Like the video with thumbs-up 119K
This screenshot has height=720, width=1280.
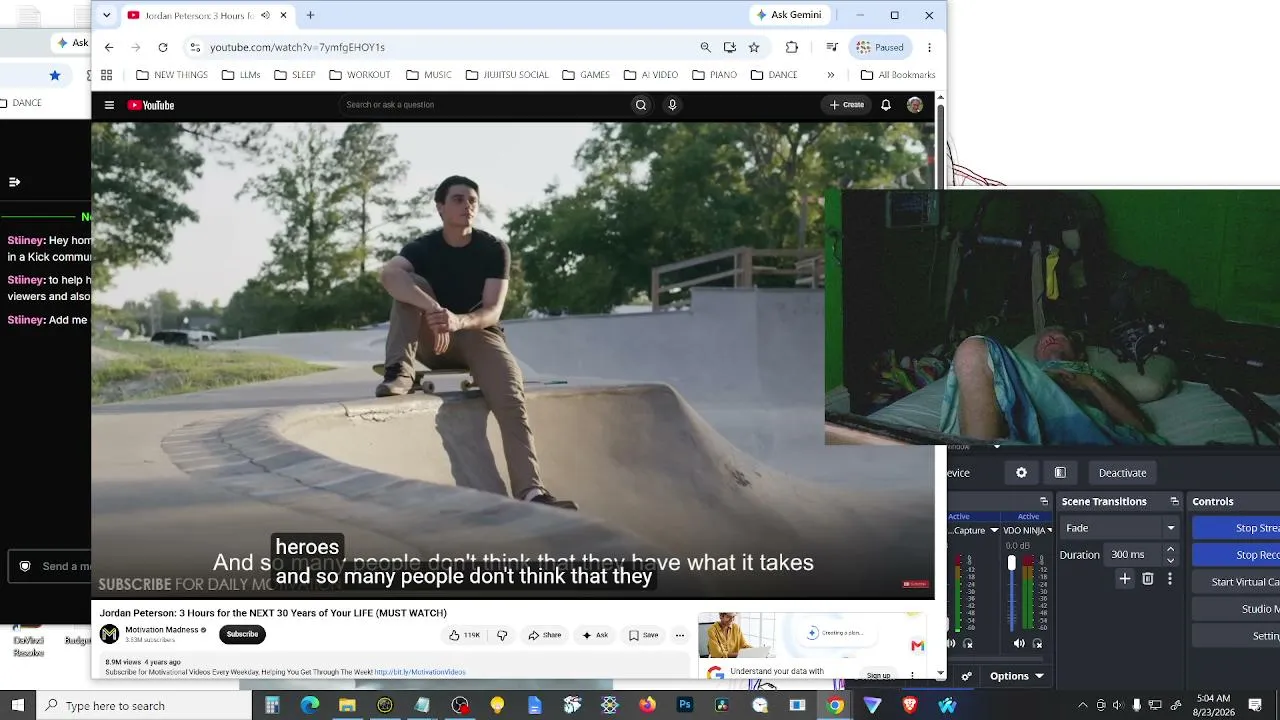[x=464, y=635]
